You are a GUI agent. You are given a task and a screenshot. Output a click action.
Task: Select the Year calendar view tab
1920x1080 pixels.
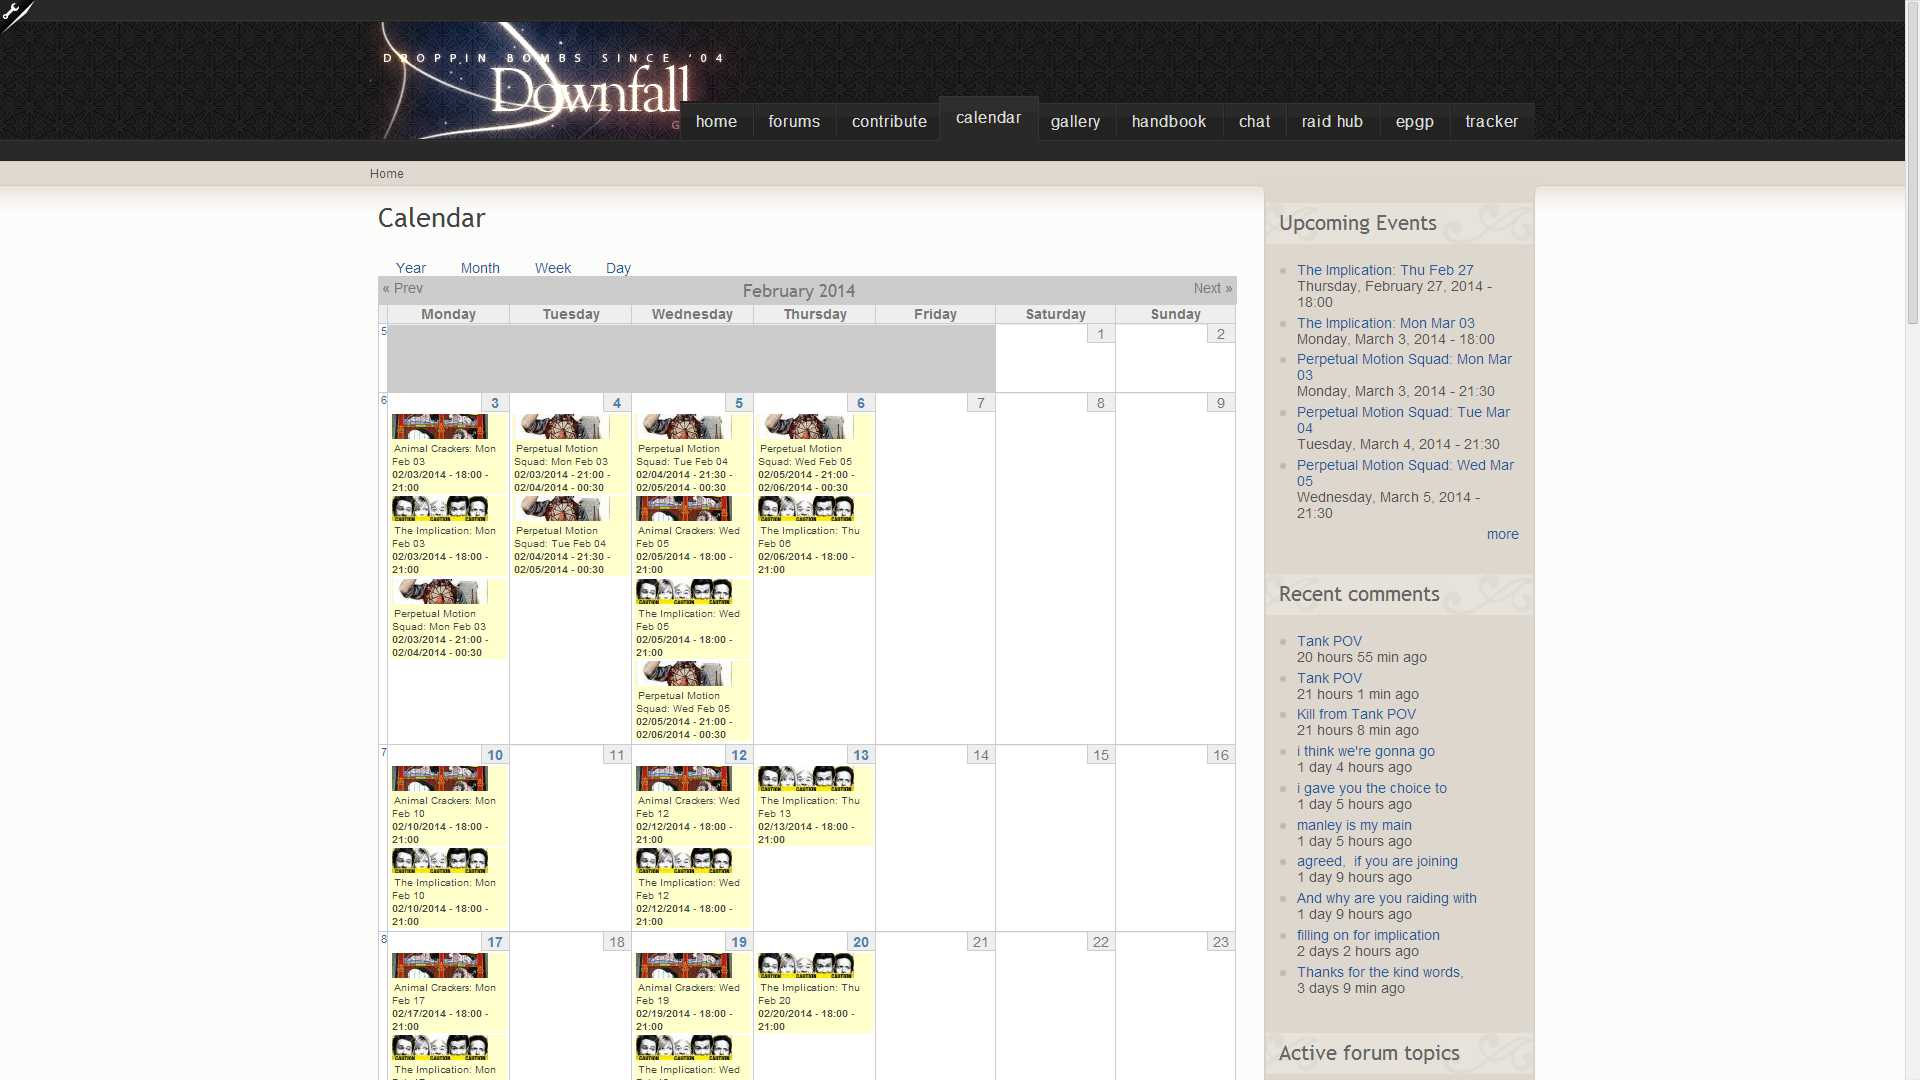[x=411, y=266]
